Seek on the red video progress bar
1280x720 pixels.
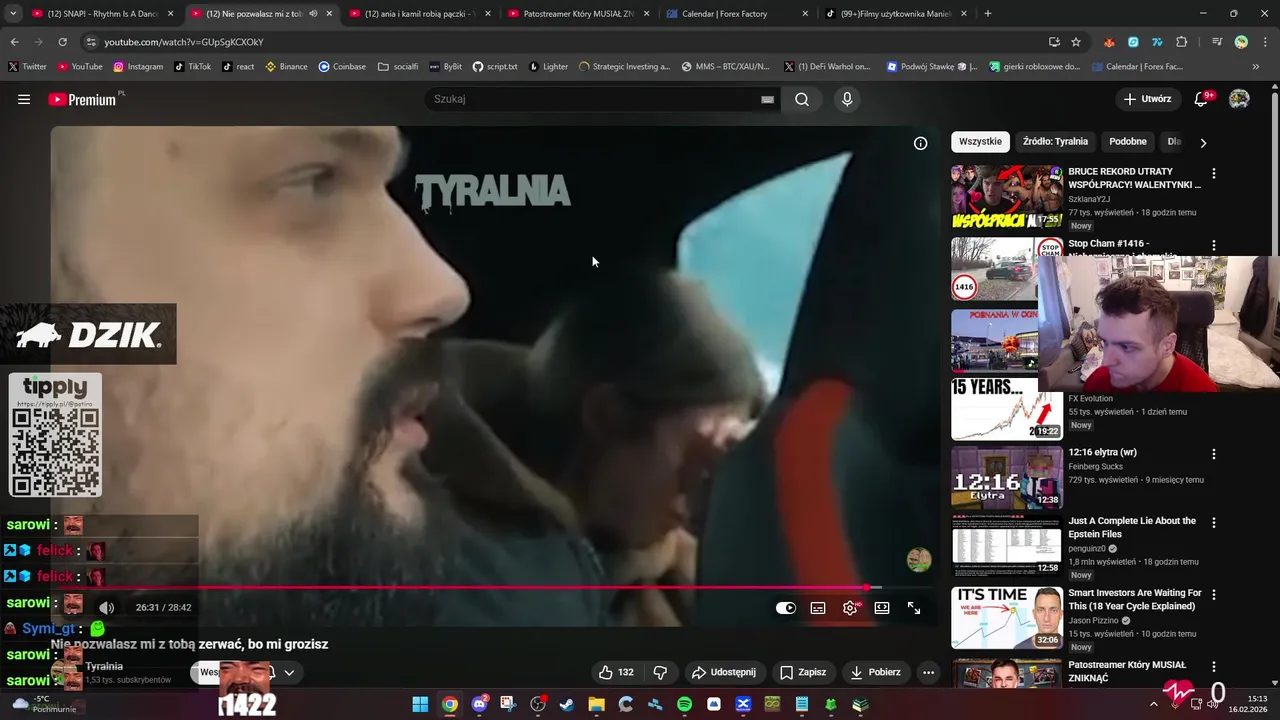[x=495, y=588]
